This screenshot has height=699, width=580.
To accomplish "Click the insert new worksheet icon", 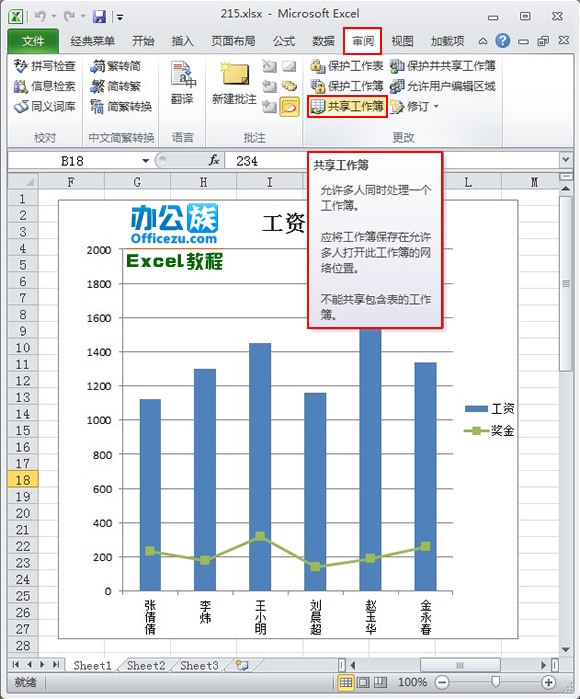I will pos(242,666).
